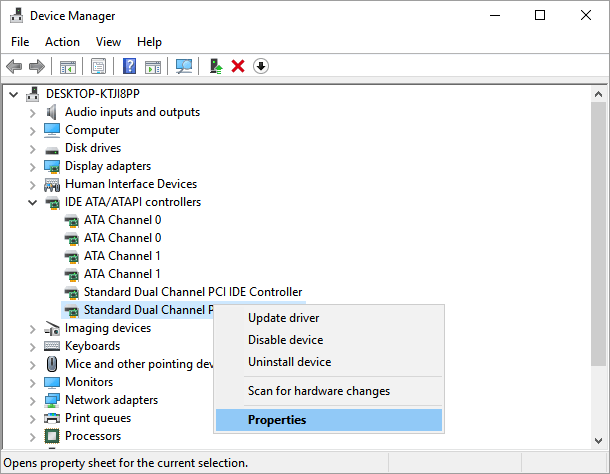Screen dimensions: 610x474
Task: Click the Forward arrow in toolbar
Action: point(37,66)
